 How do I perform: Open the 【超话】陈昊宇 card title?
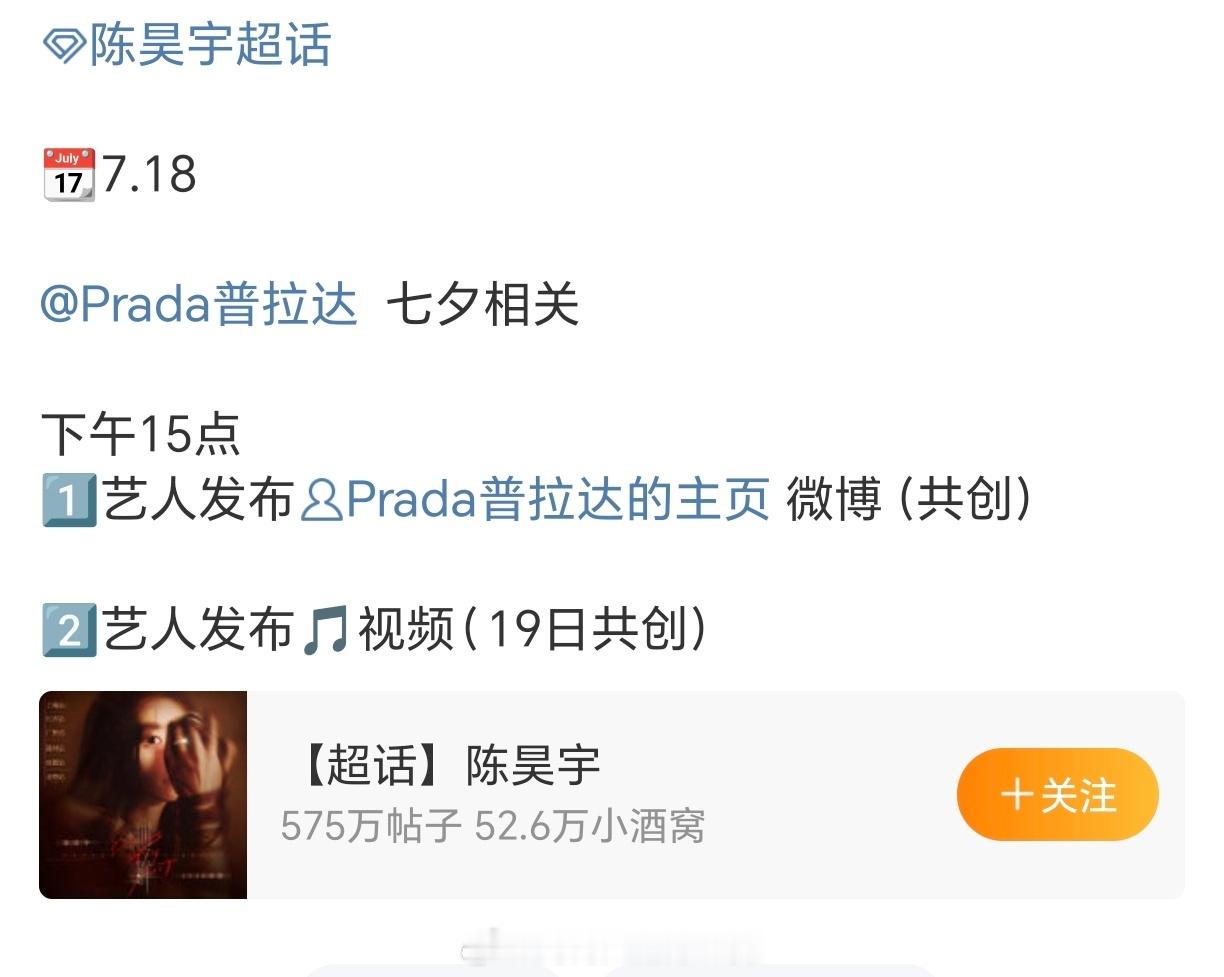[449, 766]
